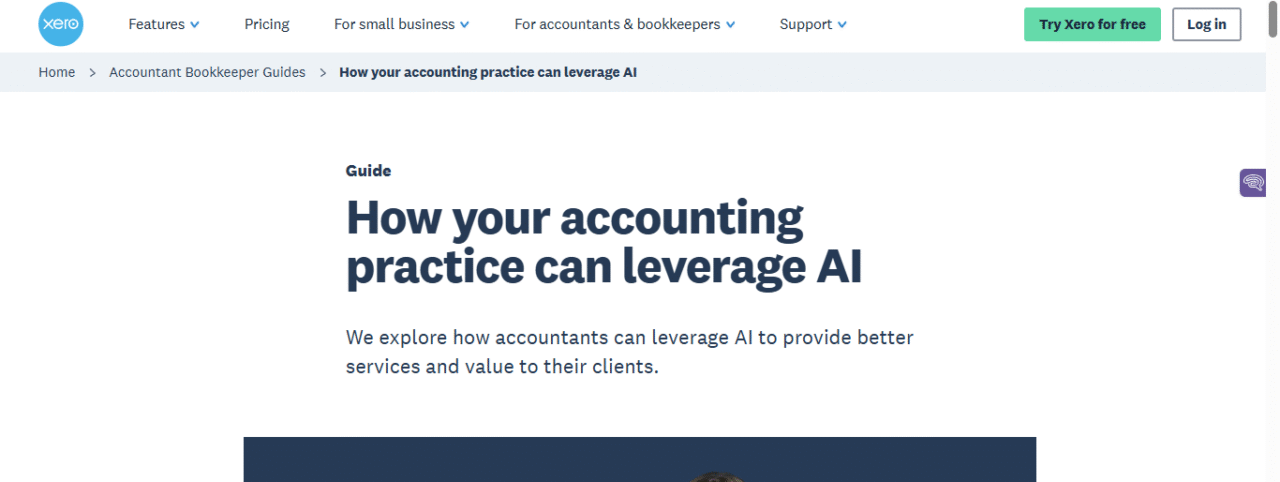Screen dimensions: 1280x482
Task: Open the For small business menu label
Action: [x=394, y=24]
